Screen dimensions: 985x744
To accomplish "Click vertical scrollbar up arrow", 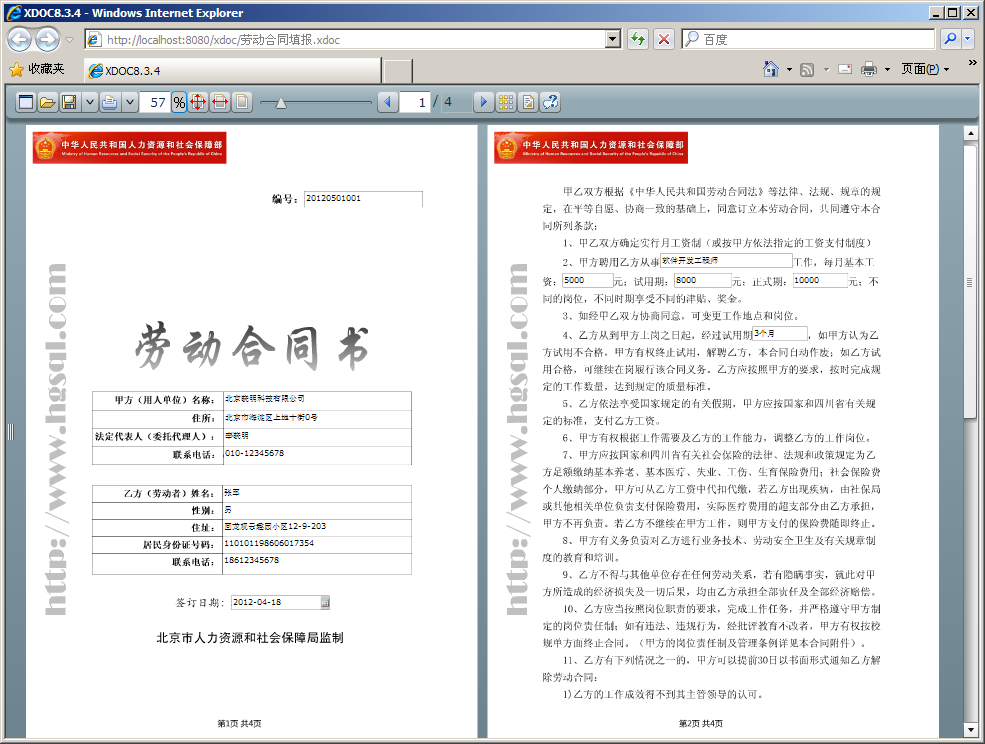I will [x=971, y=133].
